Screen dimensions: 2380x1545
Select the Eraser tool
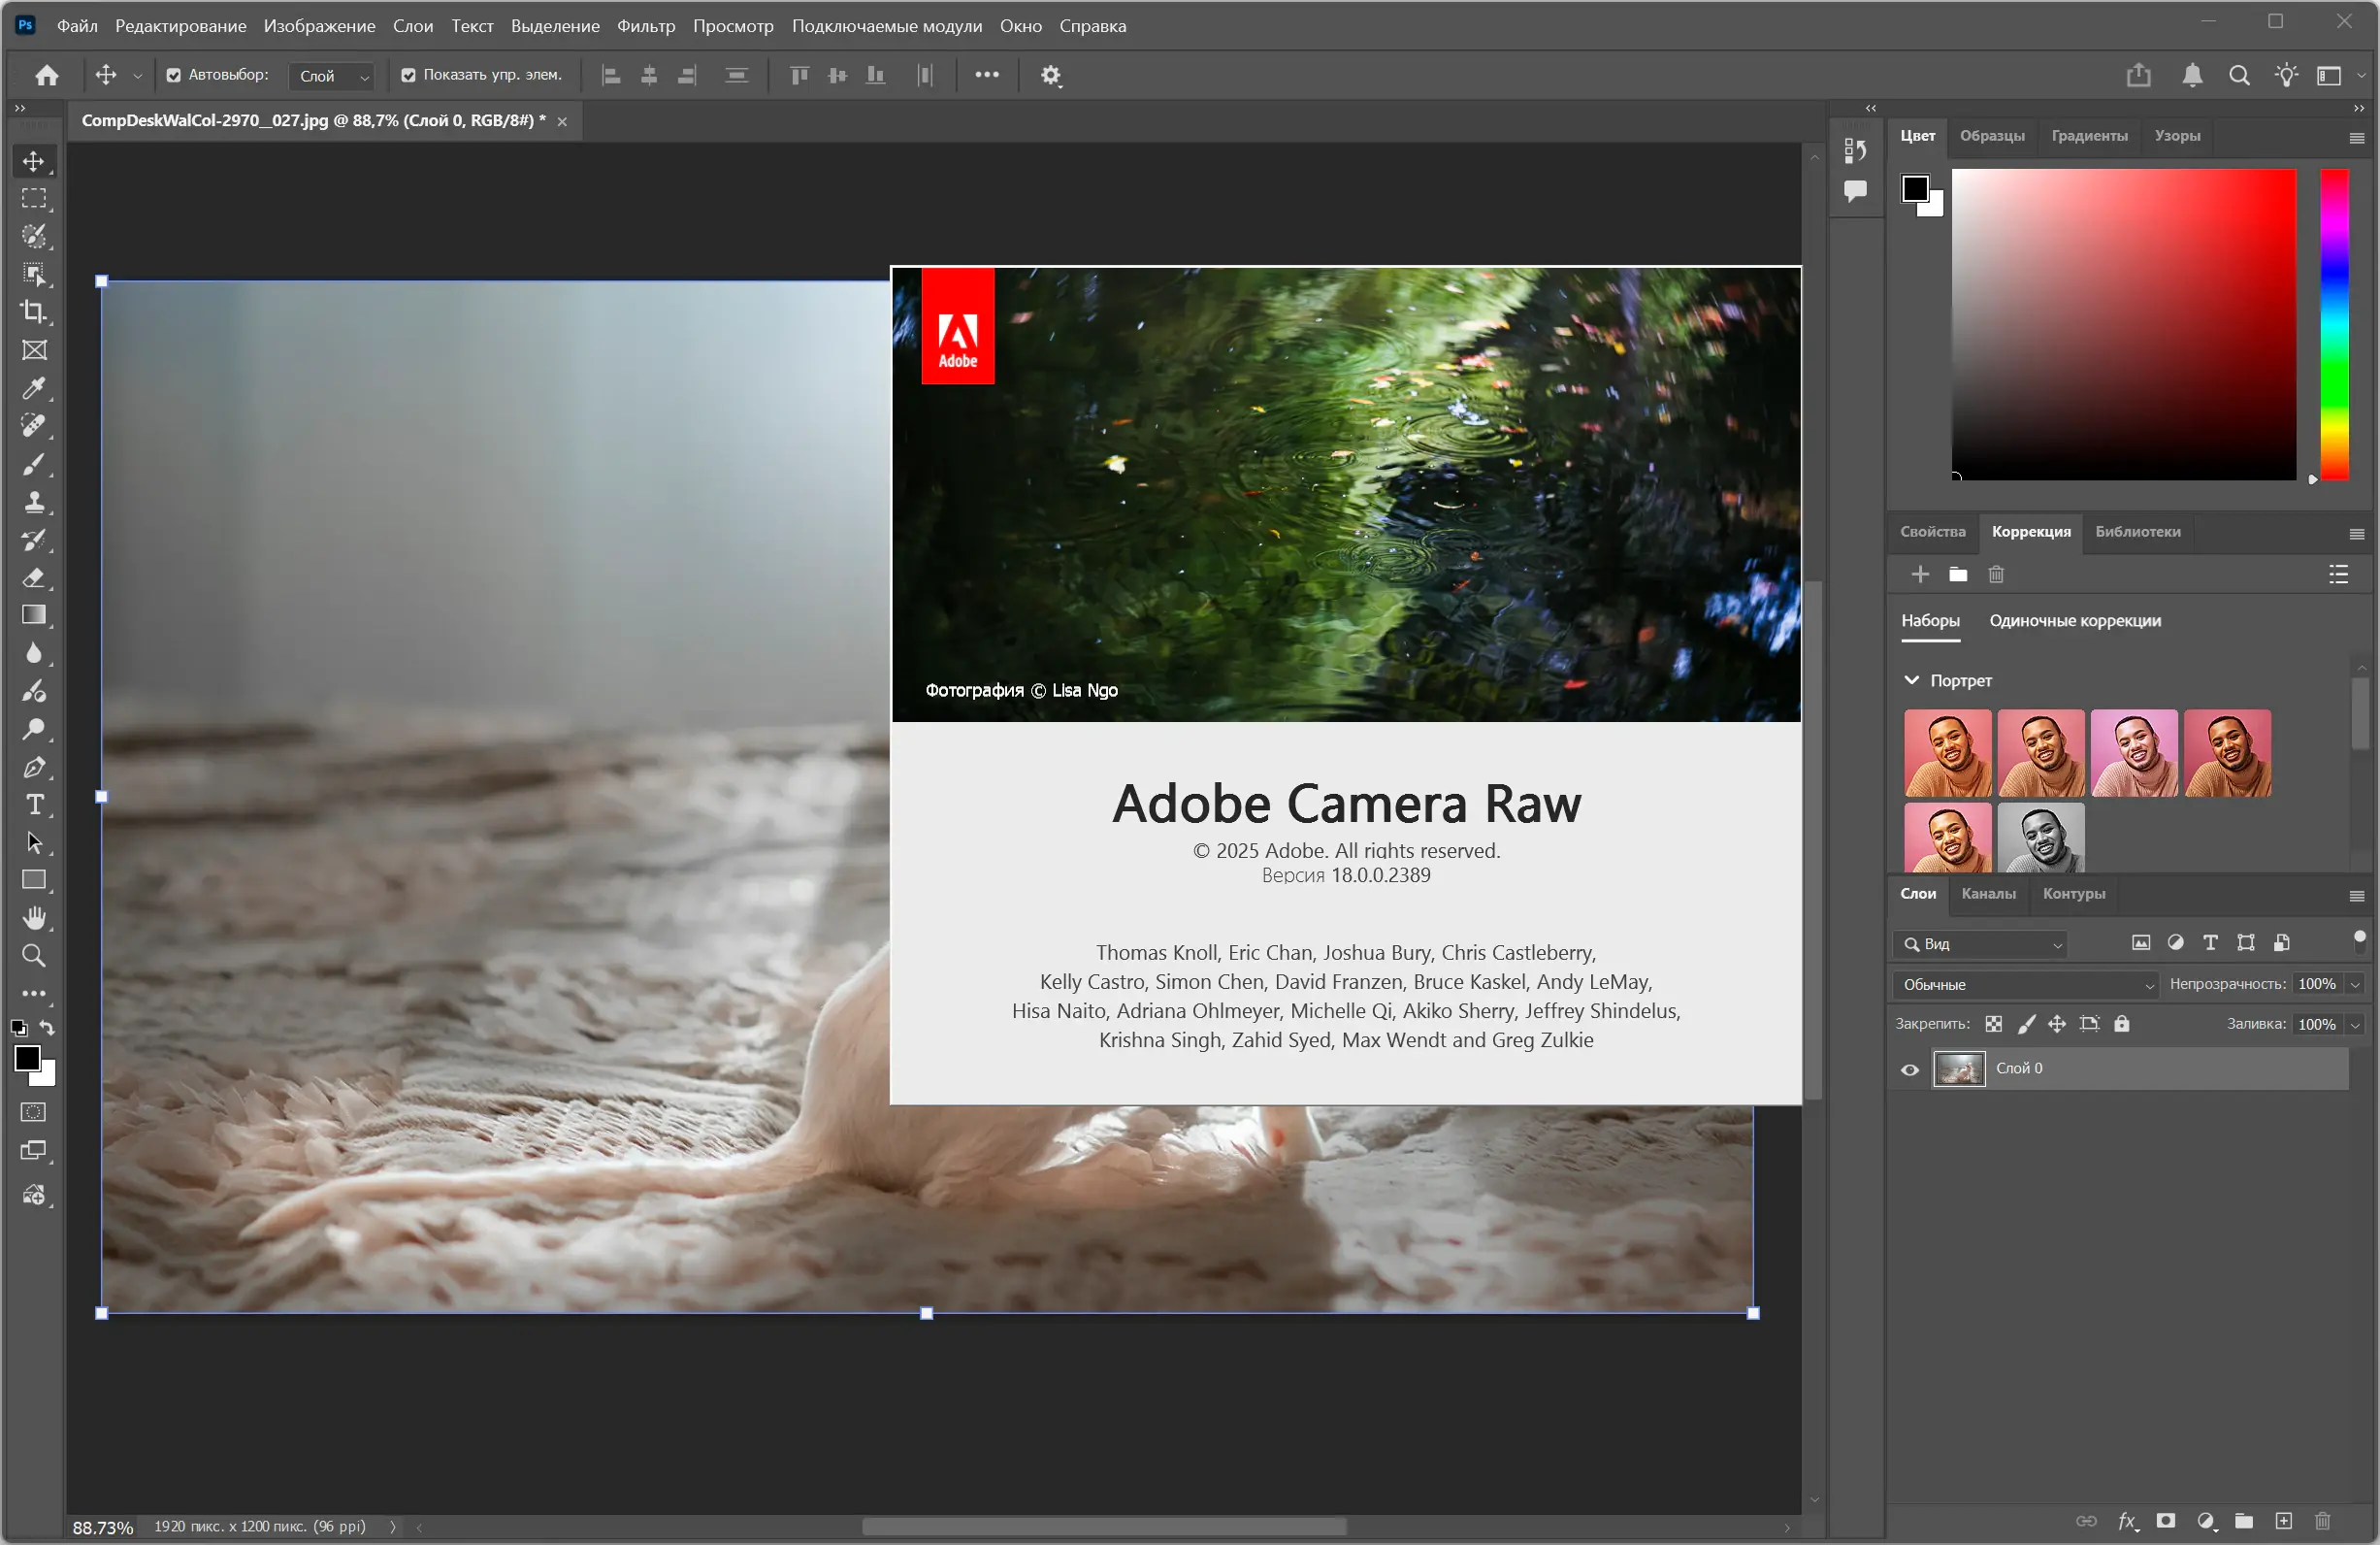(34, 578)
